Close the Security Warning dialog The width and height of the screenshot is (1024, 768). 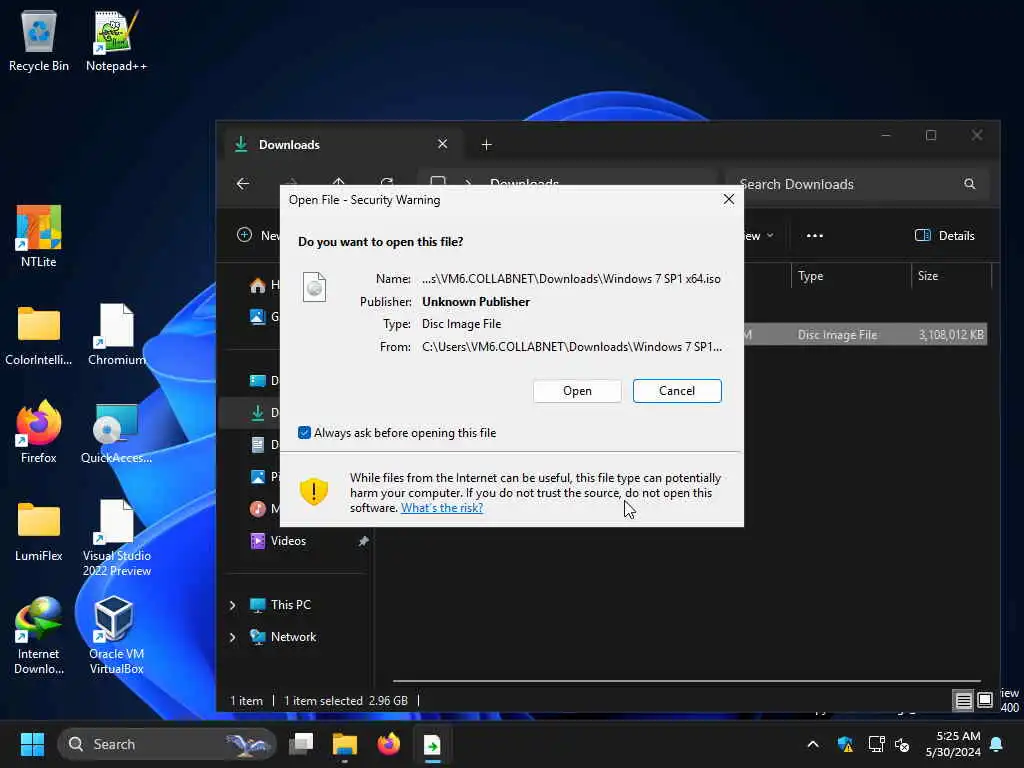click(729, 199)
